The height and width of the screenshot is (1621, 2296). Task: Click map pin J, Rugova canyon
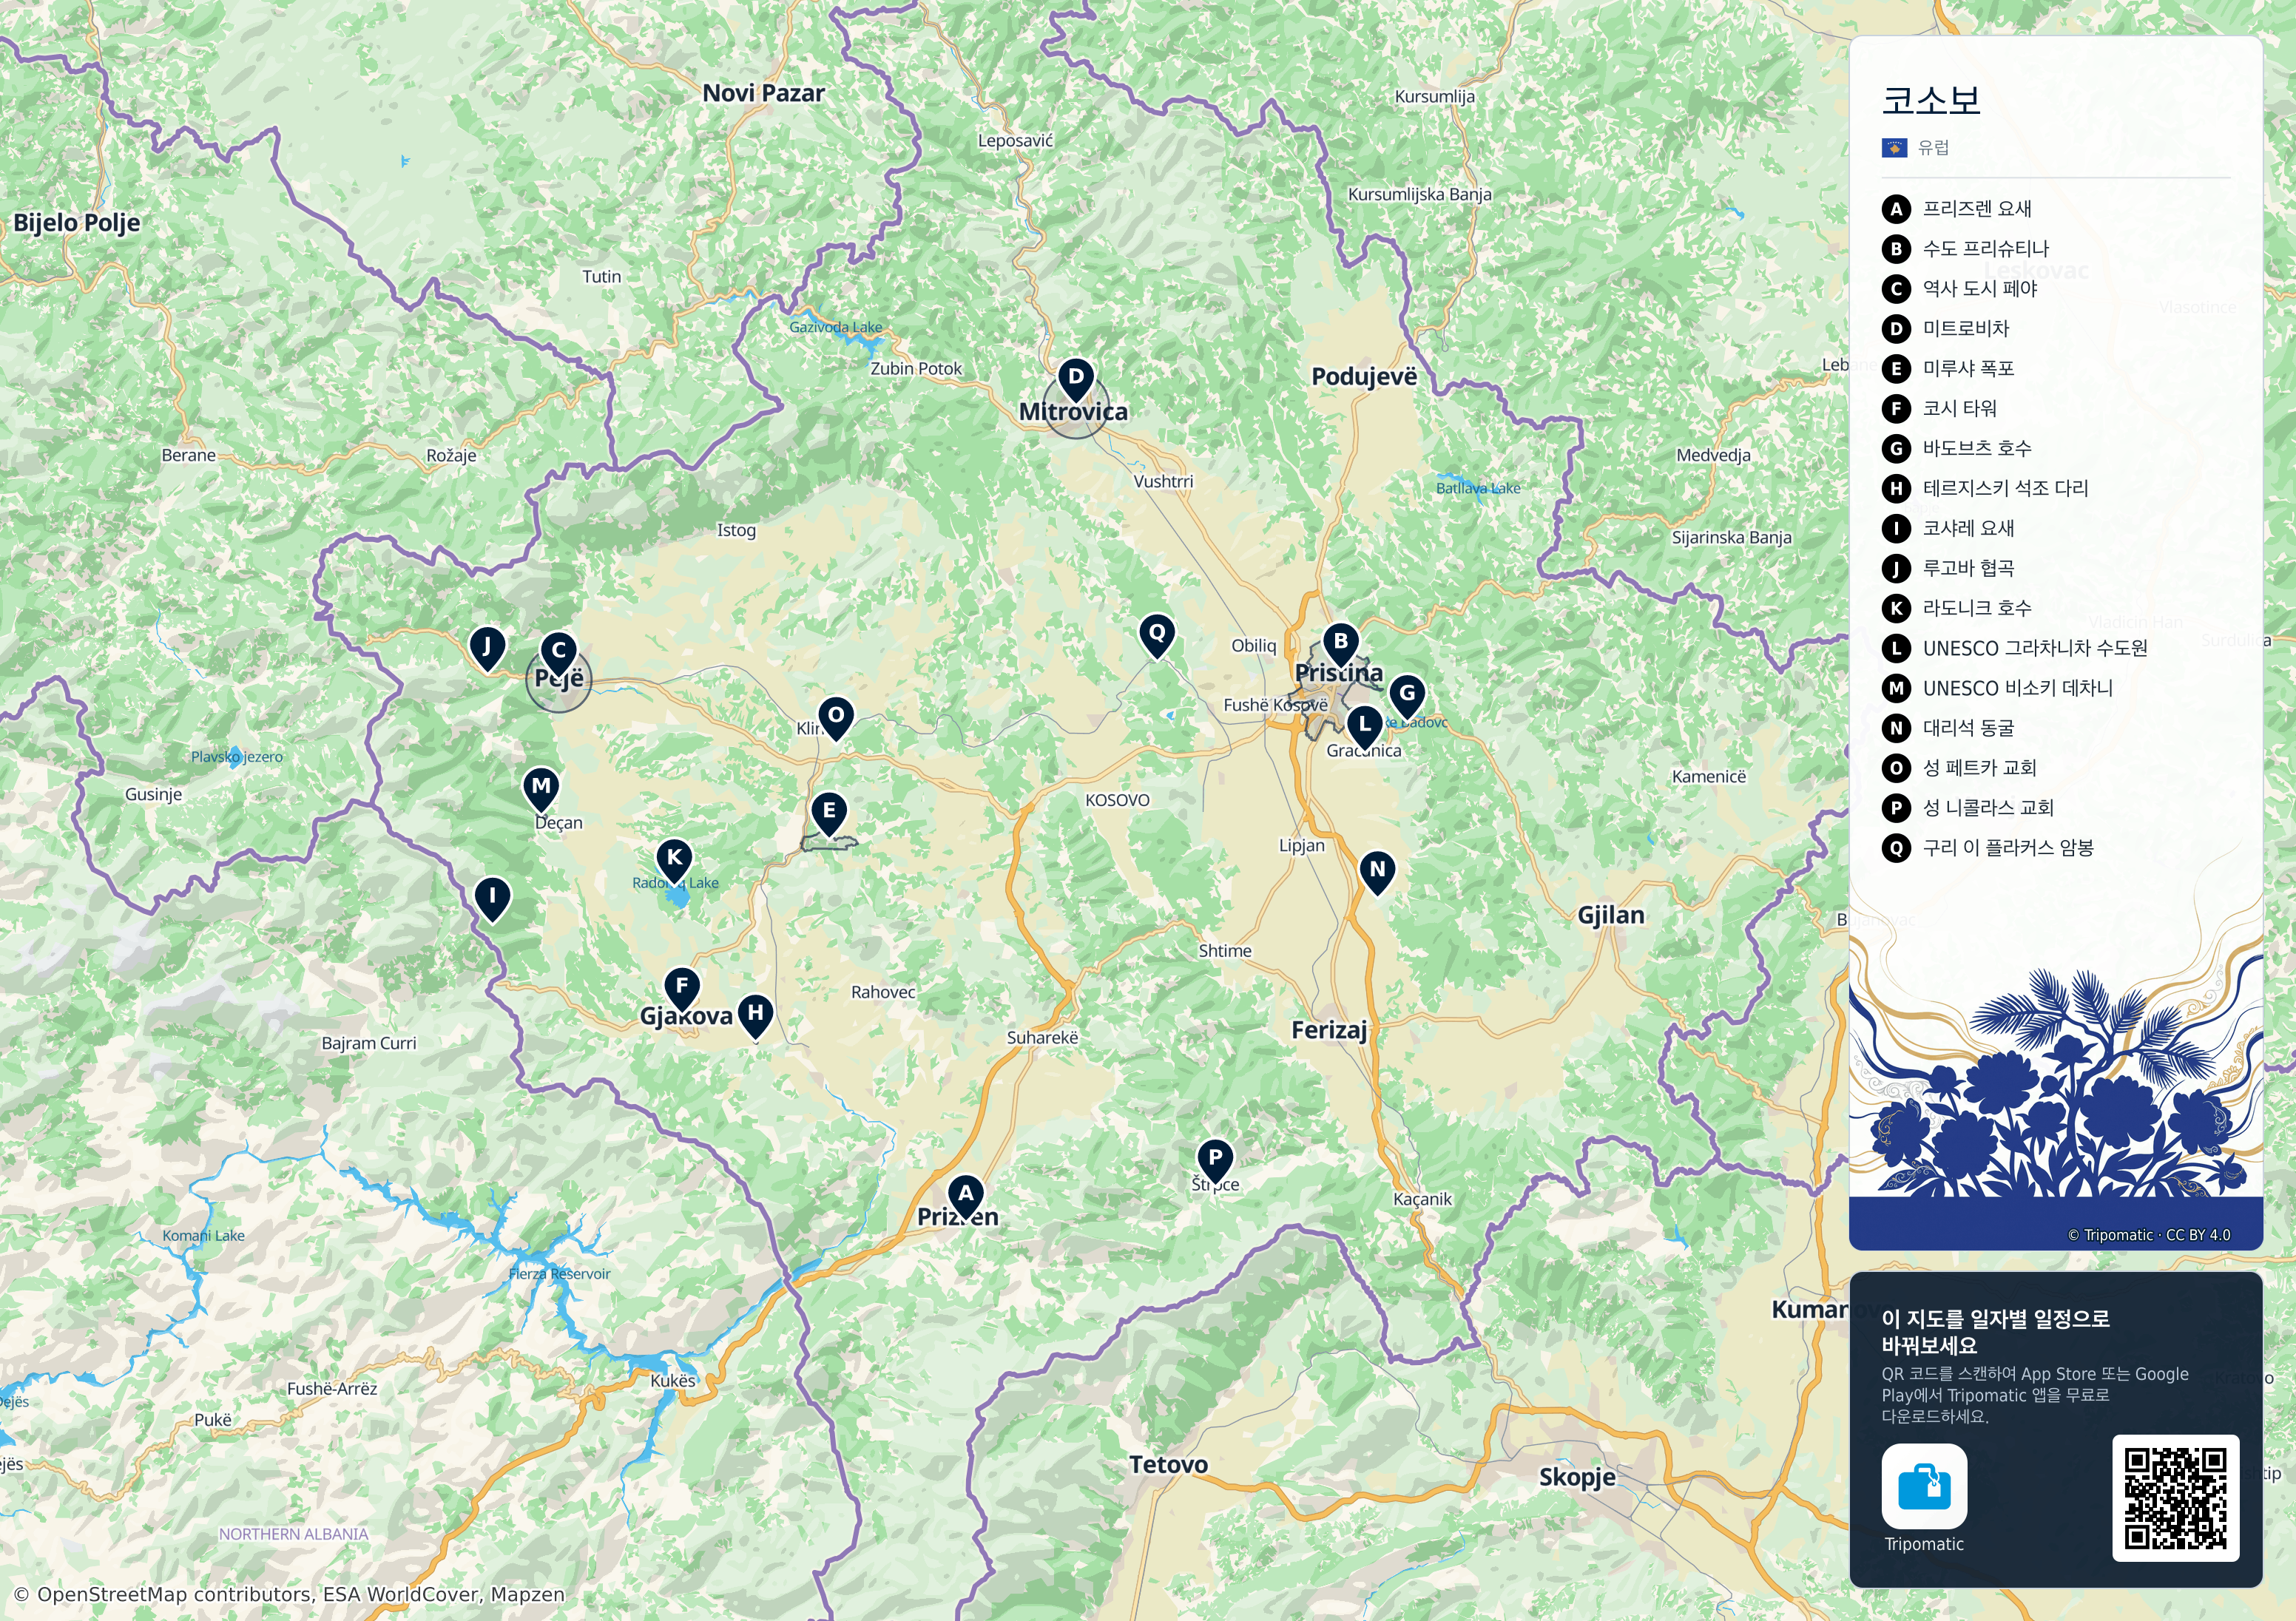coord(487,649)
